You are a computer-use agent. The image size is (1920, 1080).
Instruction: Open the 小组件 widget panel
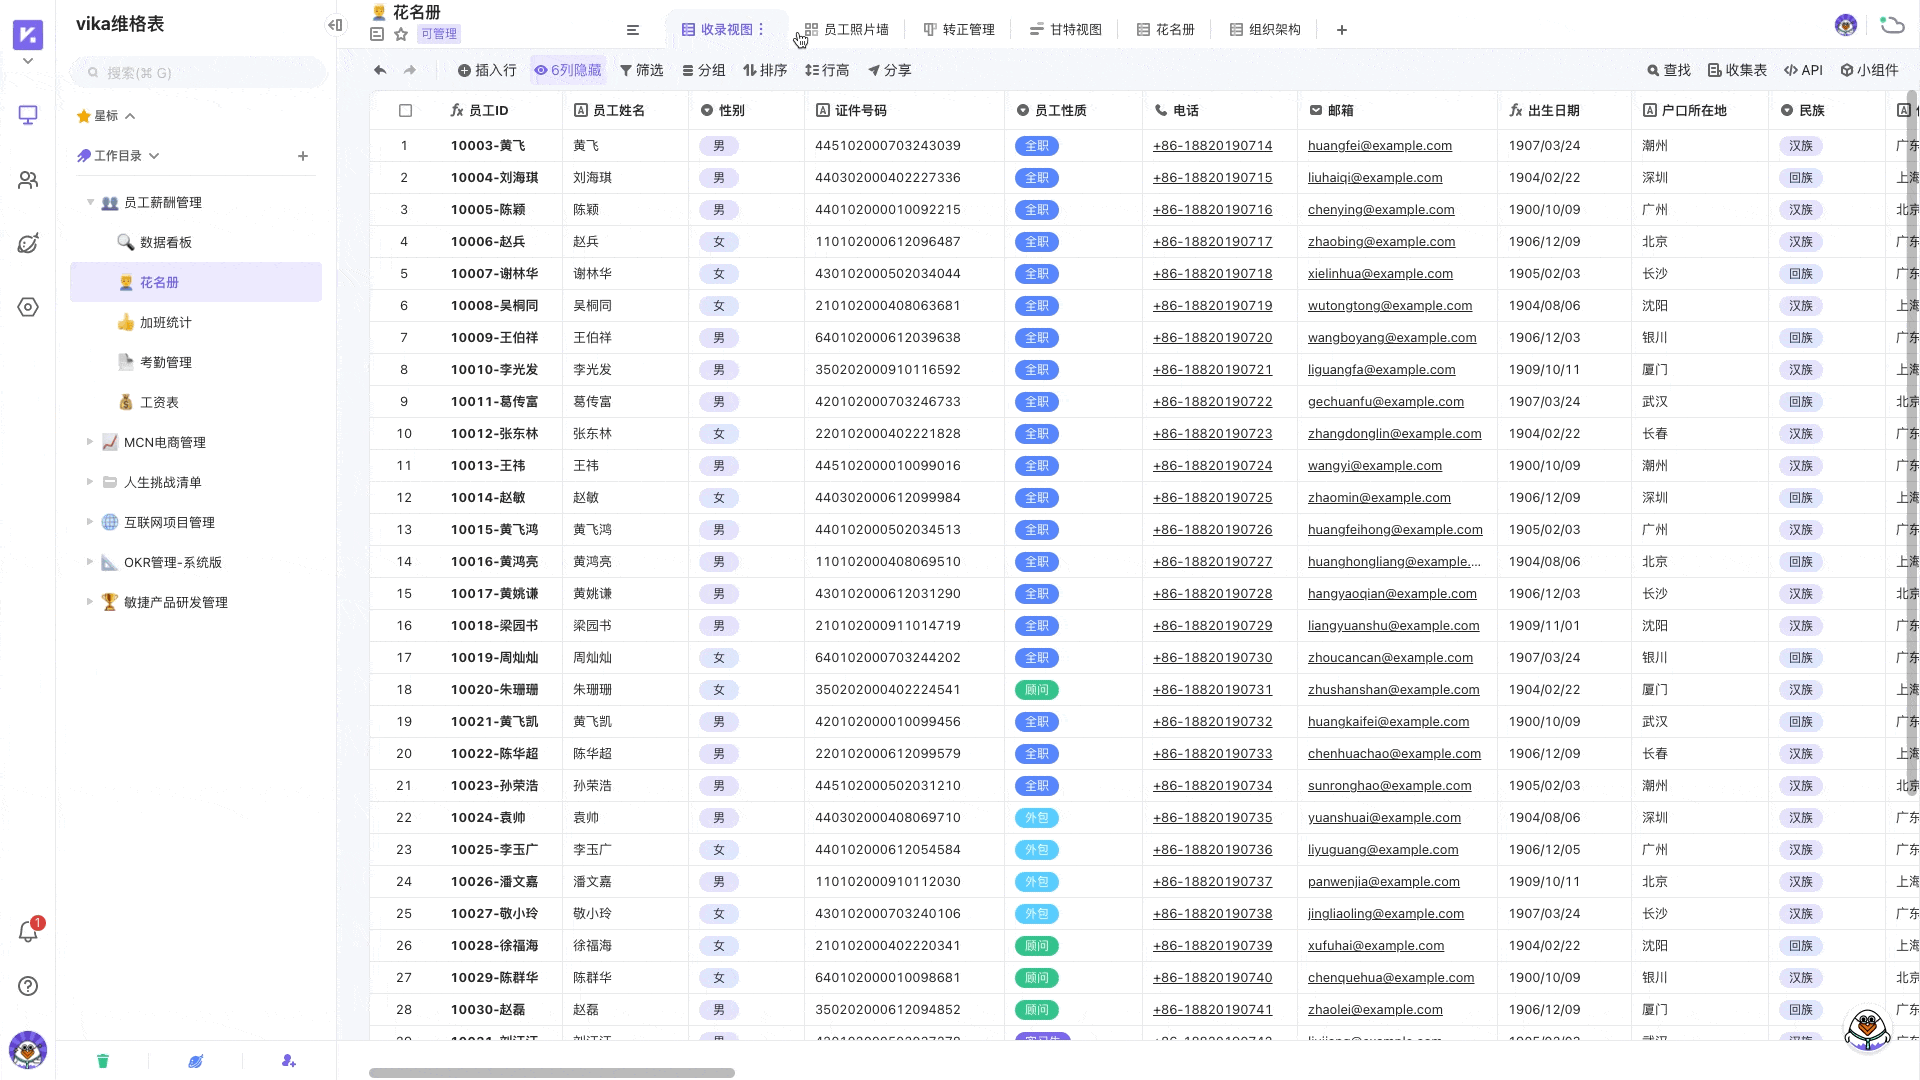[1869, 70]
